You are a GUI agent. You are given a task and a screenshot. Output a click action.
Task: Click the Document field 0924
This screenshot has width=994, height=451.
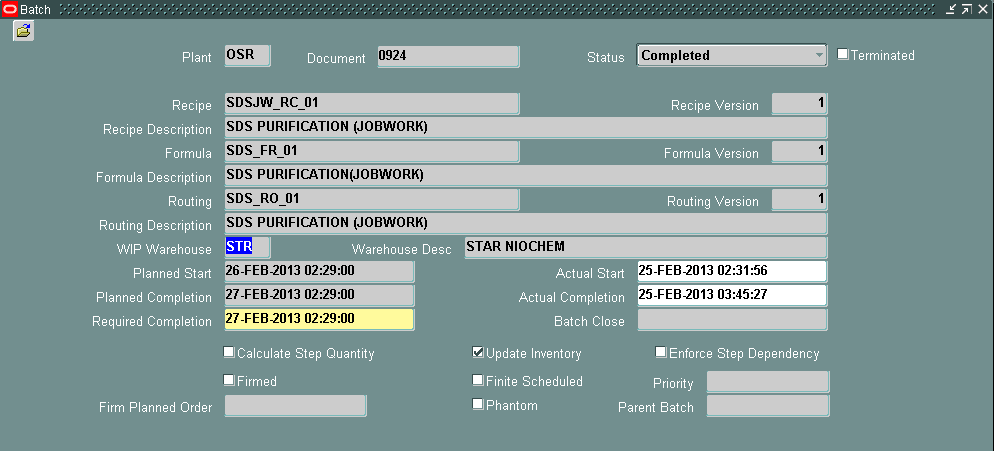point(448,56)
